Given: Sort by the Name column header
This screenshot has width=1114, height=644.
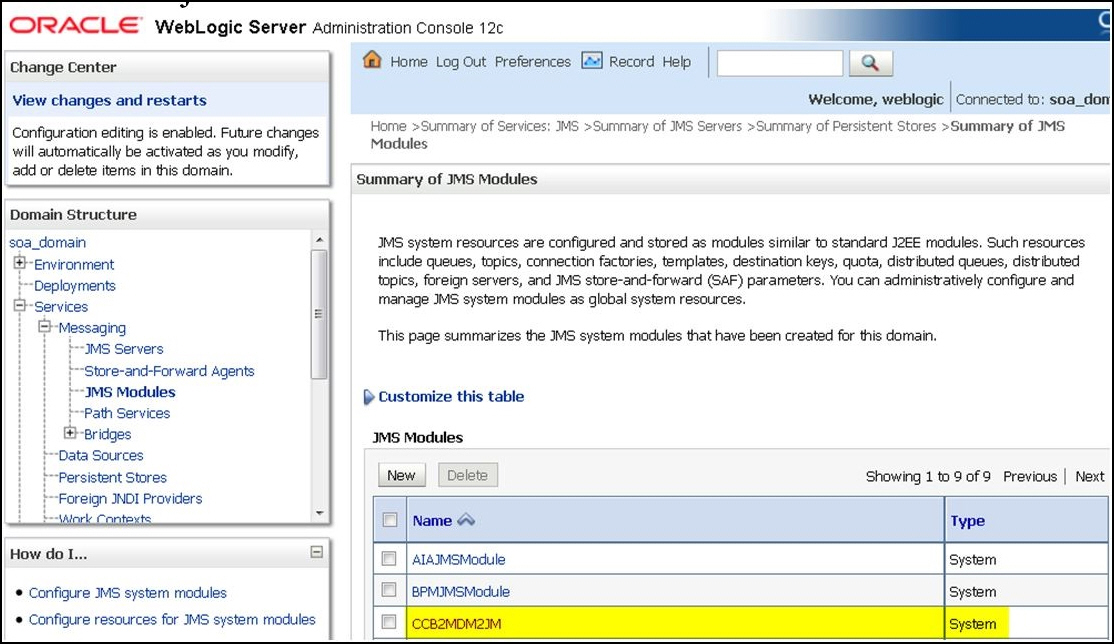Looking at the screenshot, I should coord(432,520).
